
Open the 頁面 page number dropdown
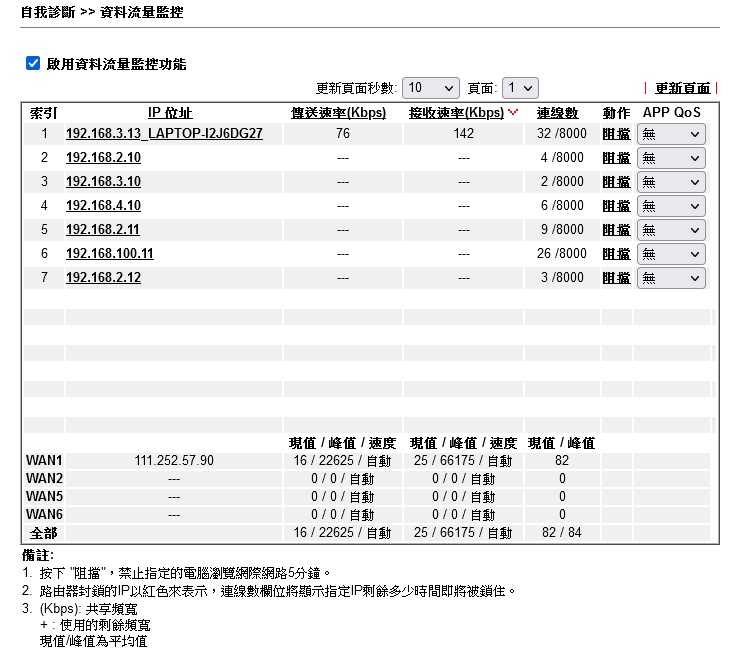pos(519,88)
